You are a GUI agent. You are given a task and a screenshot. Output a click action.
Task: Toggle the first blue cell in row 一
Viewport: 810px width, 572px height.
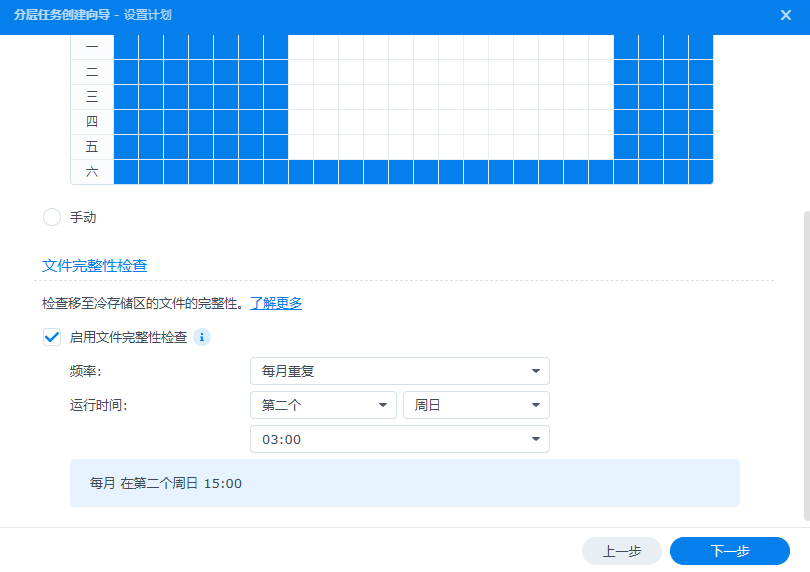(126, 47)
